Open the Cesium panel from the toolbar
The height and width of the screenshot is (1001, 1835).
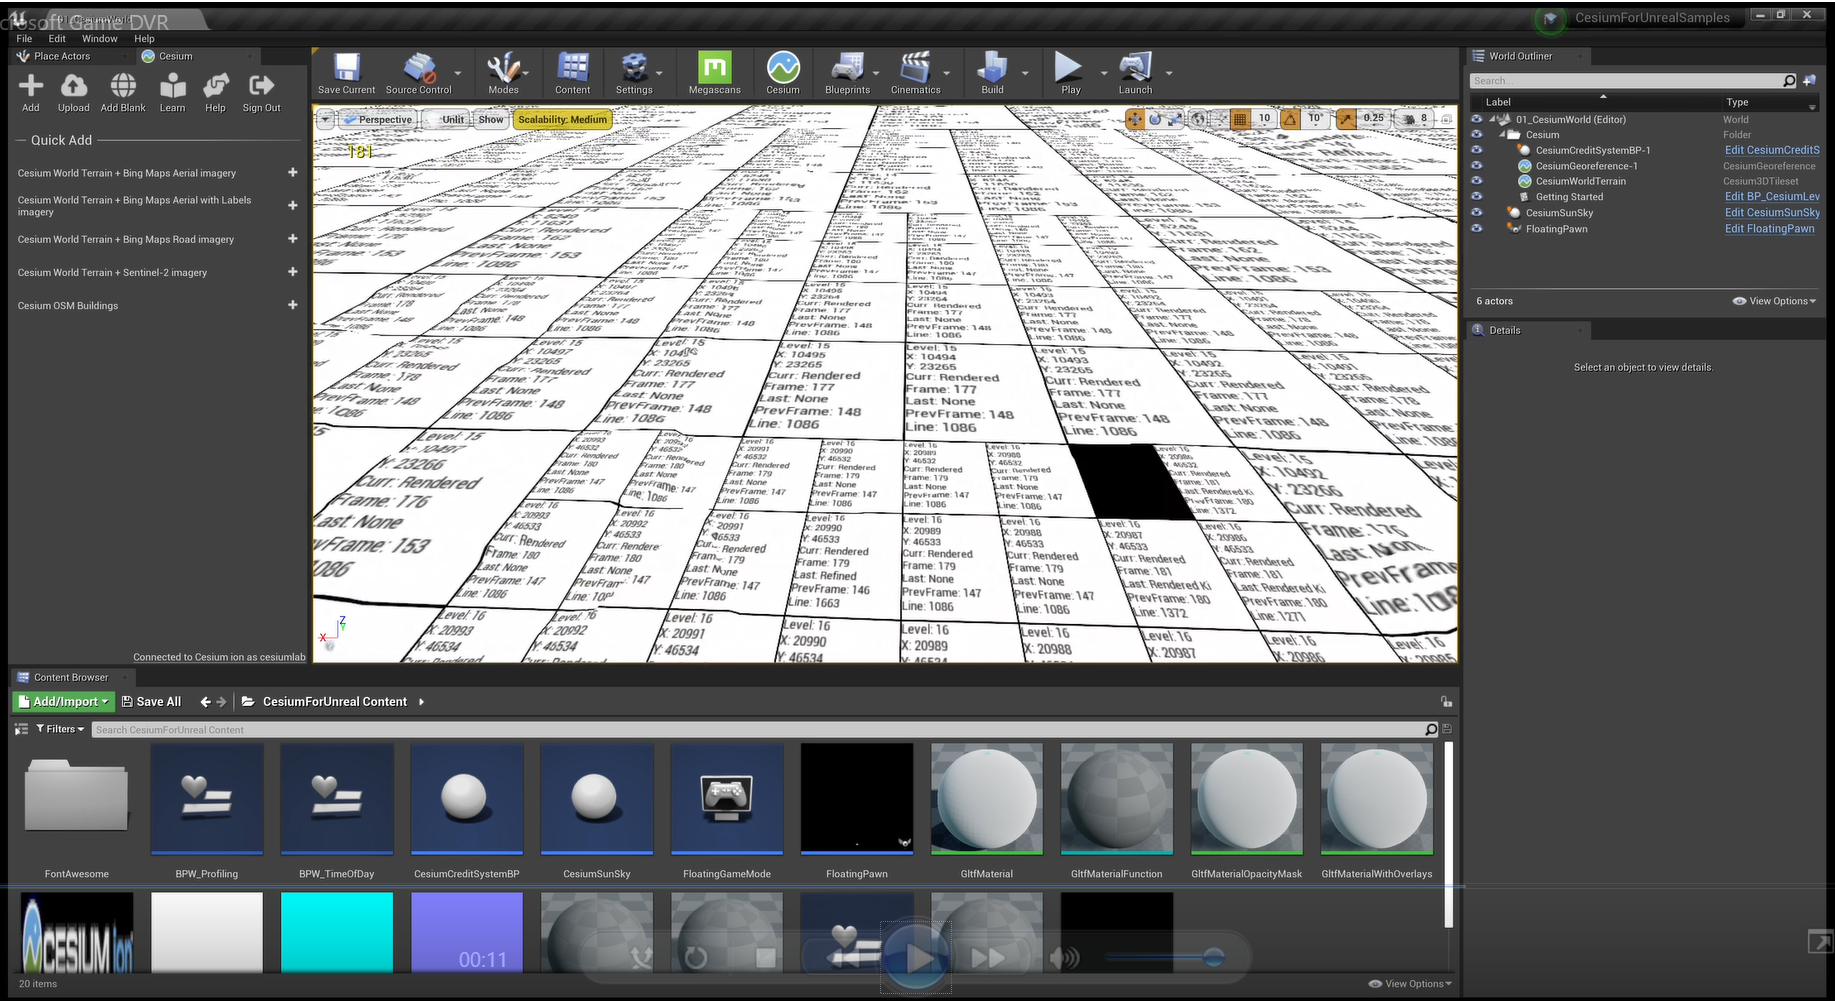click(782, 72)
